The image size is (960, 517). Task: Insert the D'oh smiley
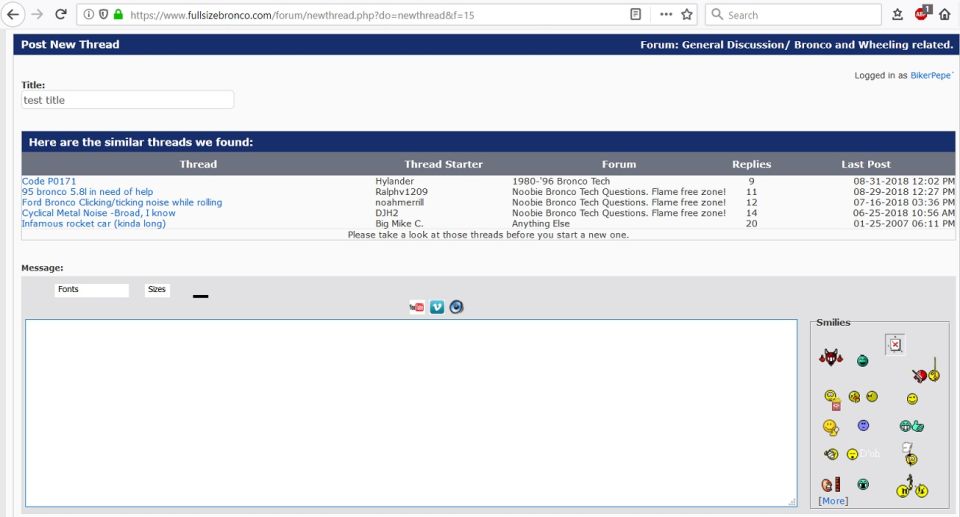863,454
